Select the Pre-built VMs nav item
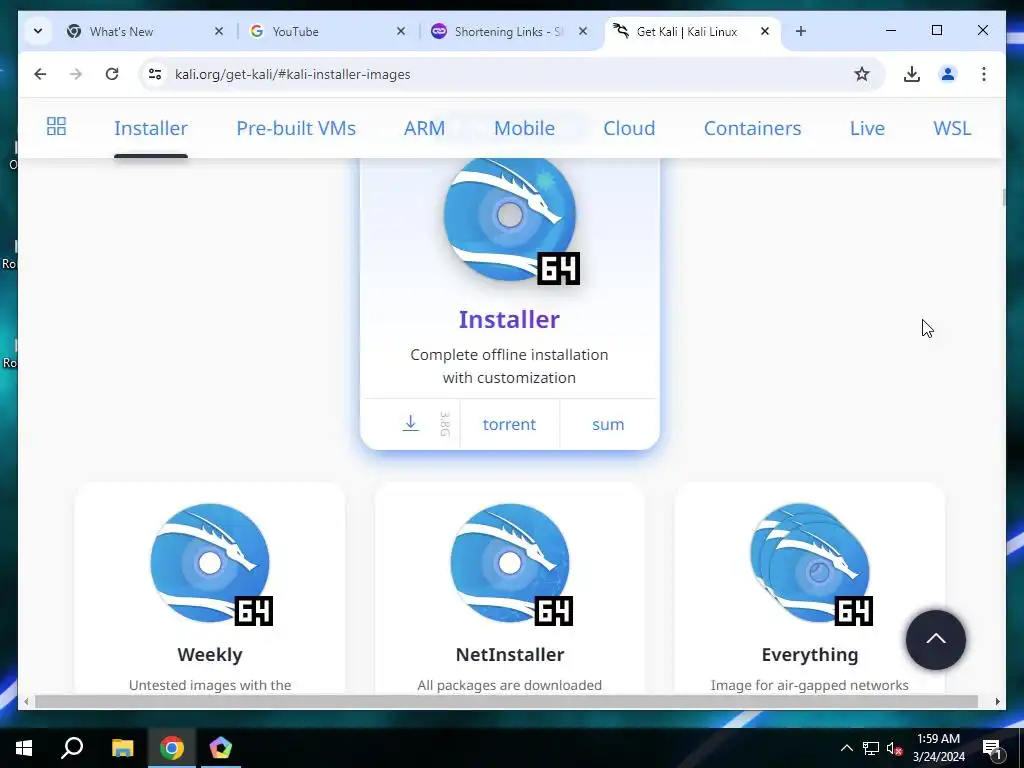Screen dimensions: 1024x768 click(x=296, y=128)
